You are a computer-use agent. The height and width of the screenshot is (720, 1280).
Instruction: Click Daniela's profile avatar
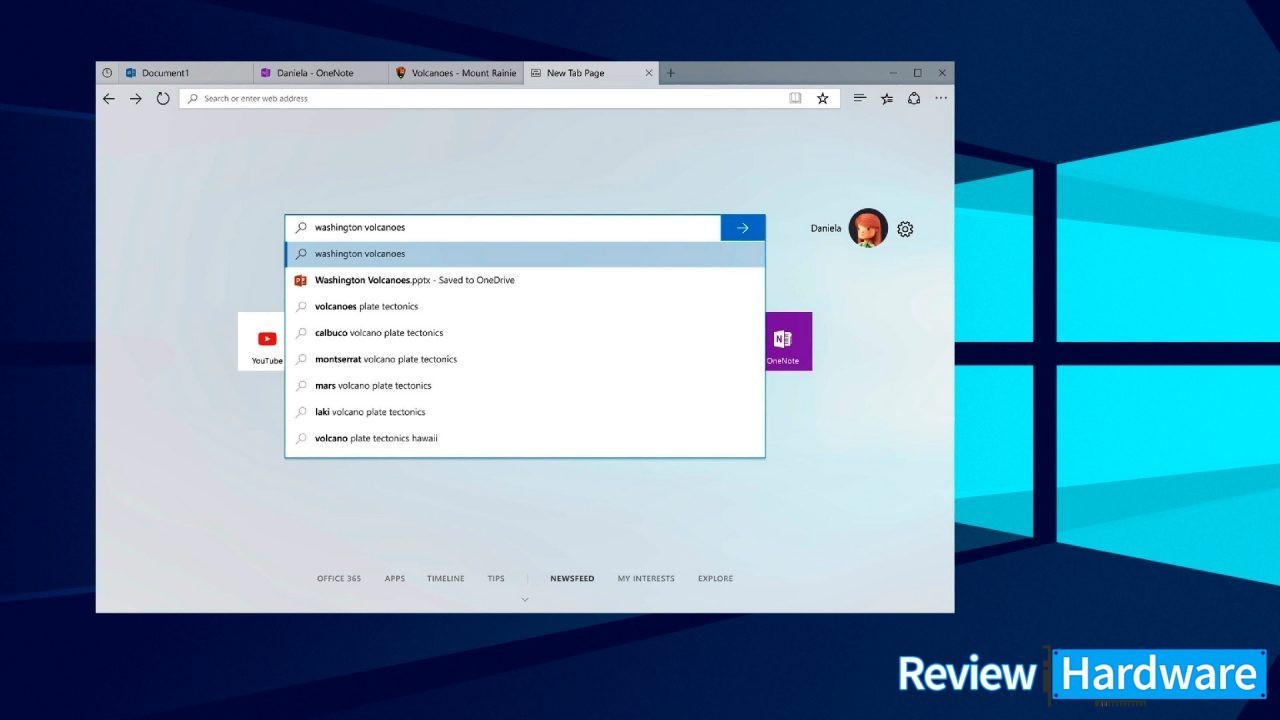tap(868, 228)
